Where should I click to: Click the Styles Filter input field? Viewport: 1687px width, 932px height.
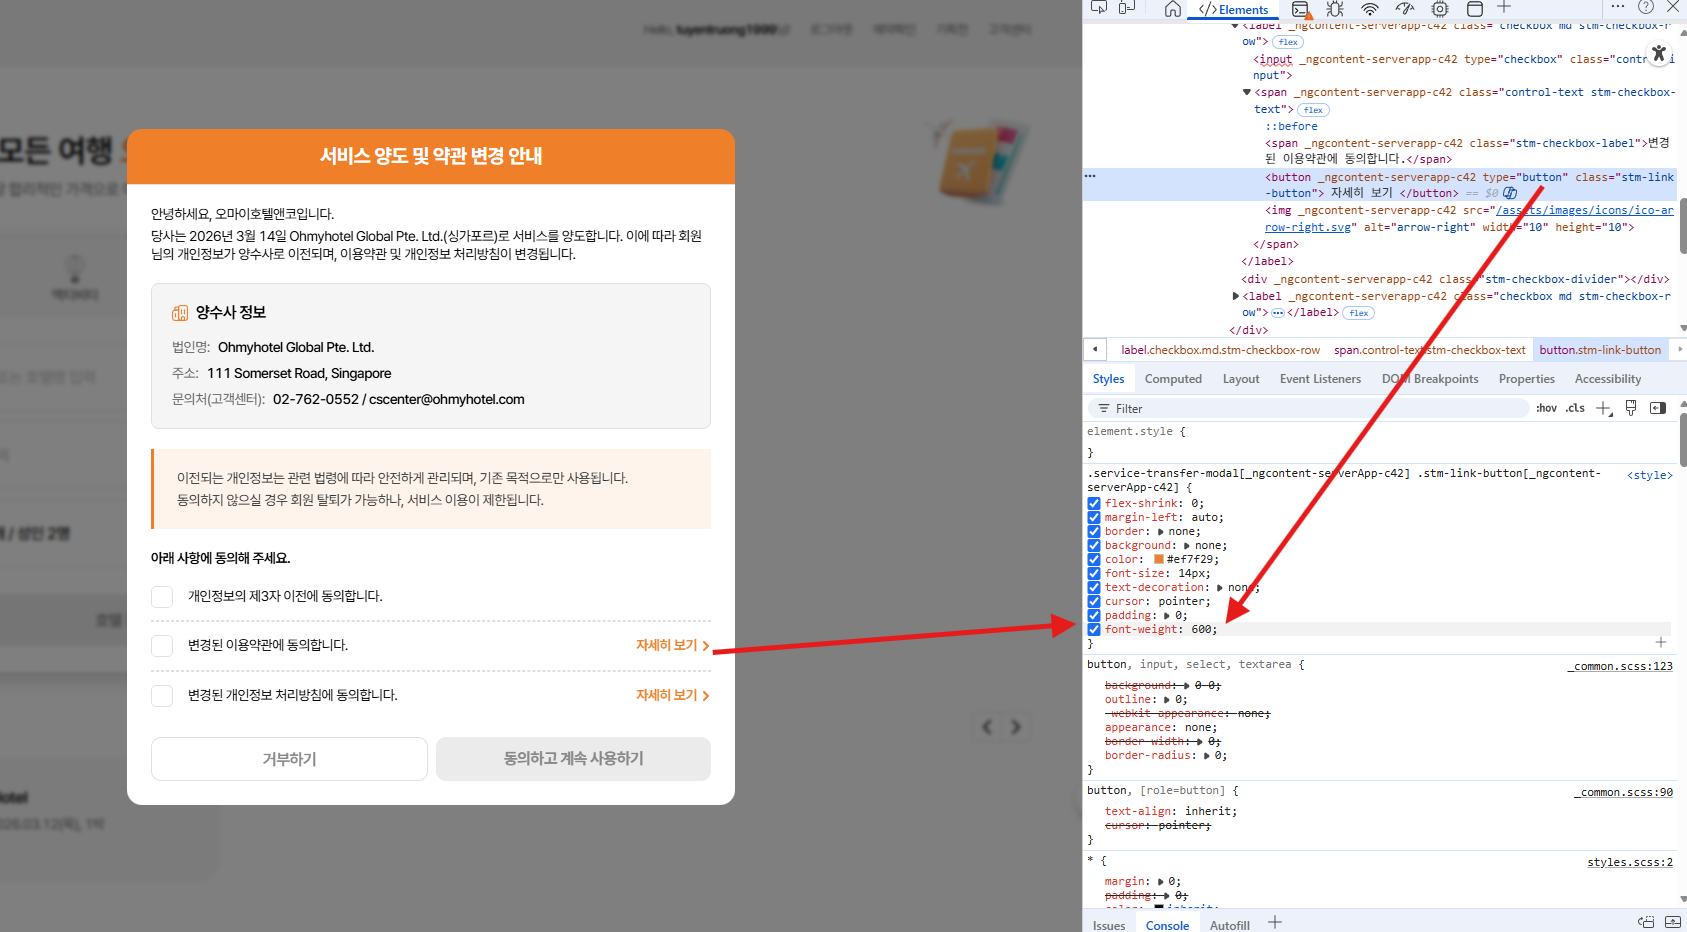point(1309,408)
